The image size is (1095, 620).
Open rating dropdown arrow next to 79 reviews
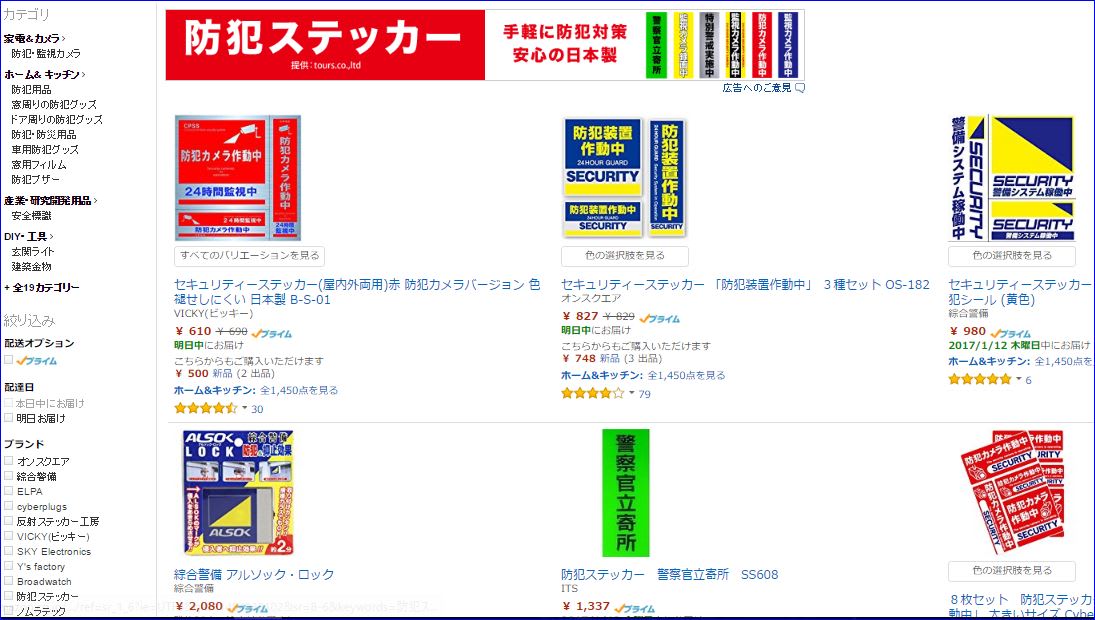[x=632, y=392]
